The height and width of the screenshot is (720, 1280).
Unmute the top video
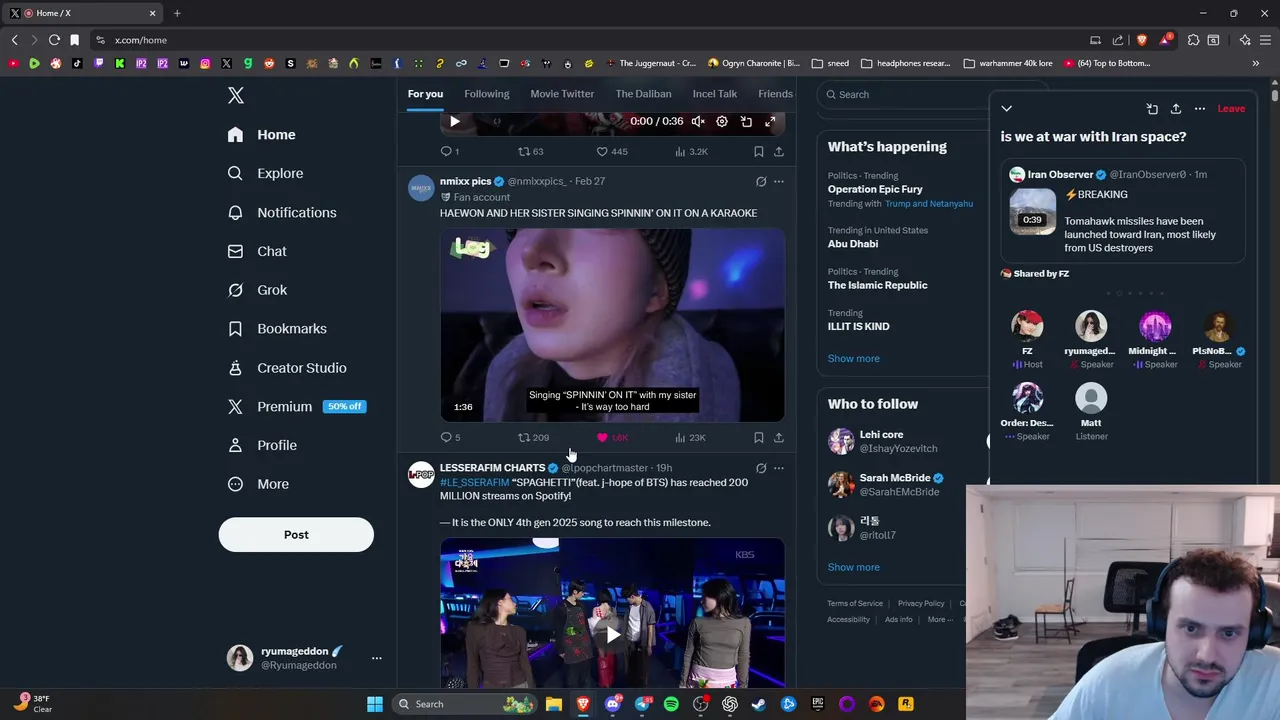(698, 121)
